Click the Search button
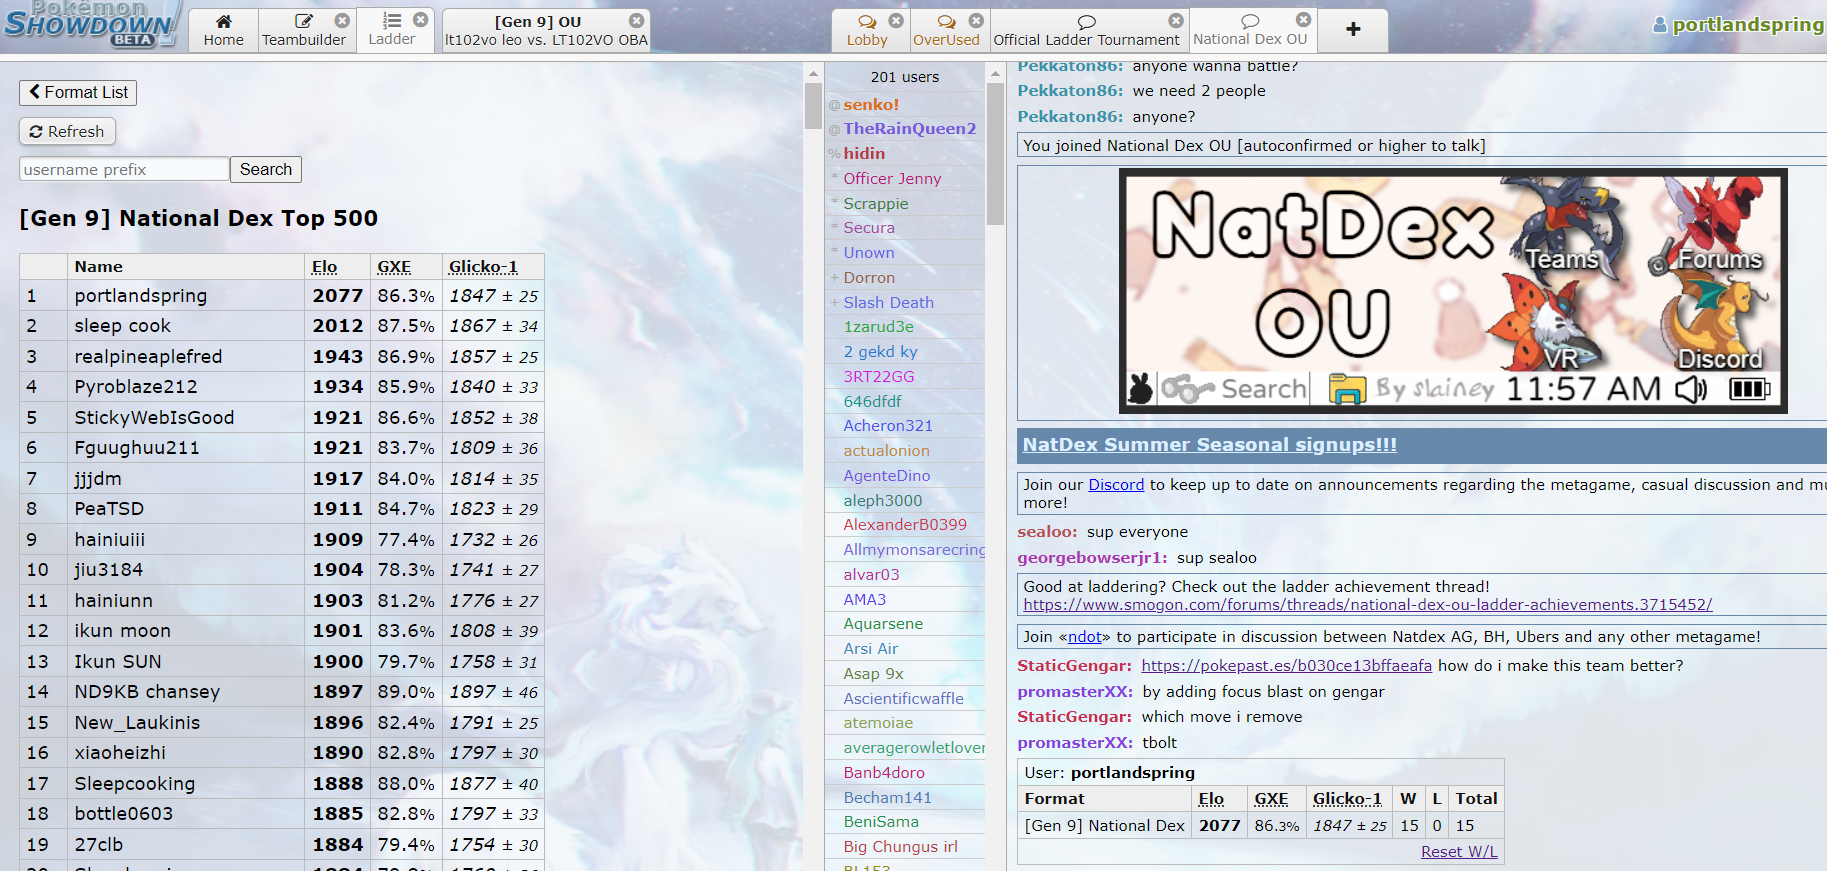Viewport: 1827px width, 871px height. point(266,169)
